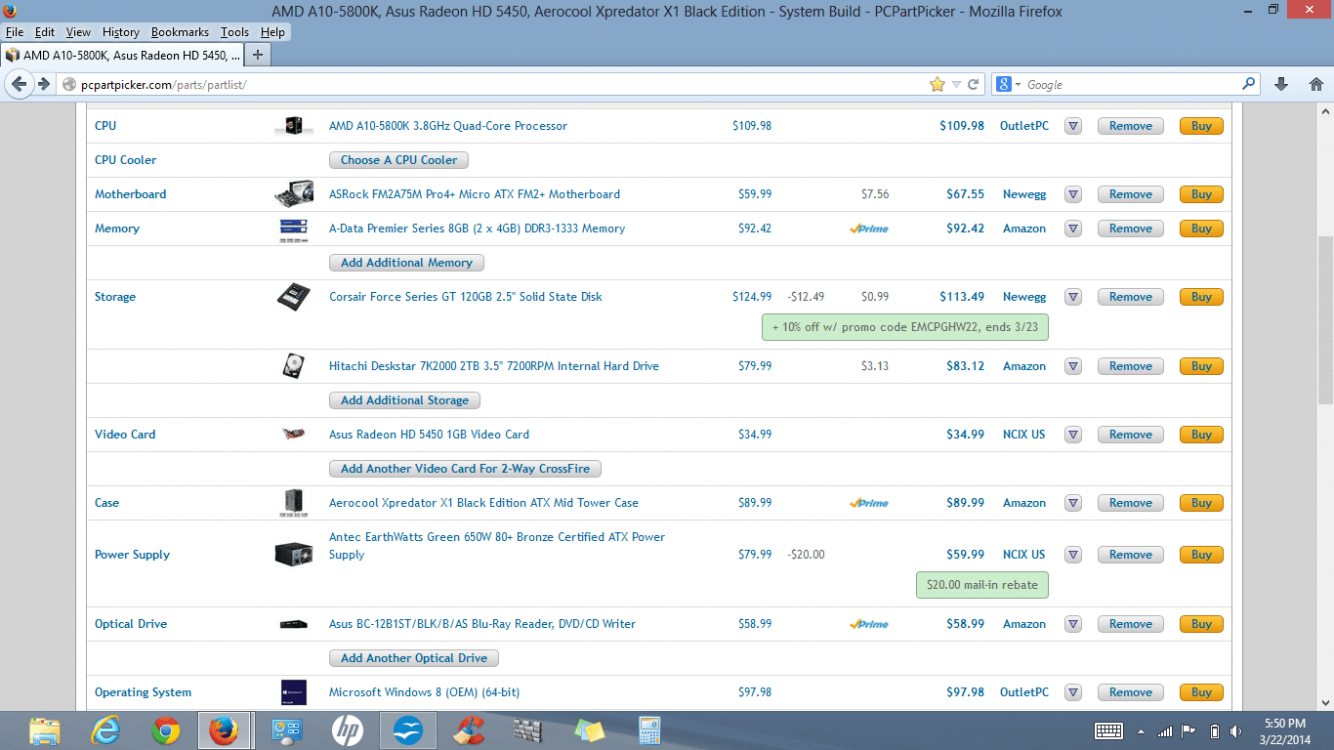Click the browser Forward arrow button
This screenshot has width=1334, height=750.
pos(44,85)
